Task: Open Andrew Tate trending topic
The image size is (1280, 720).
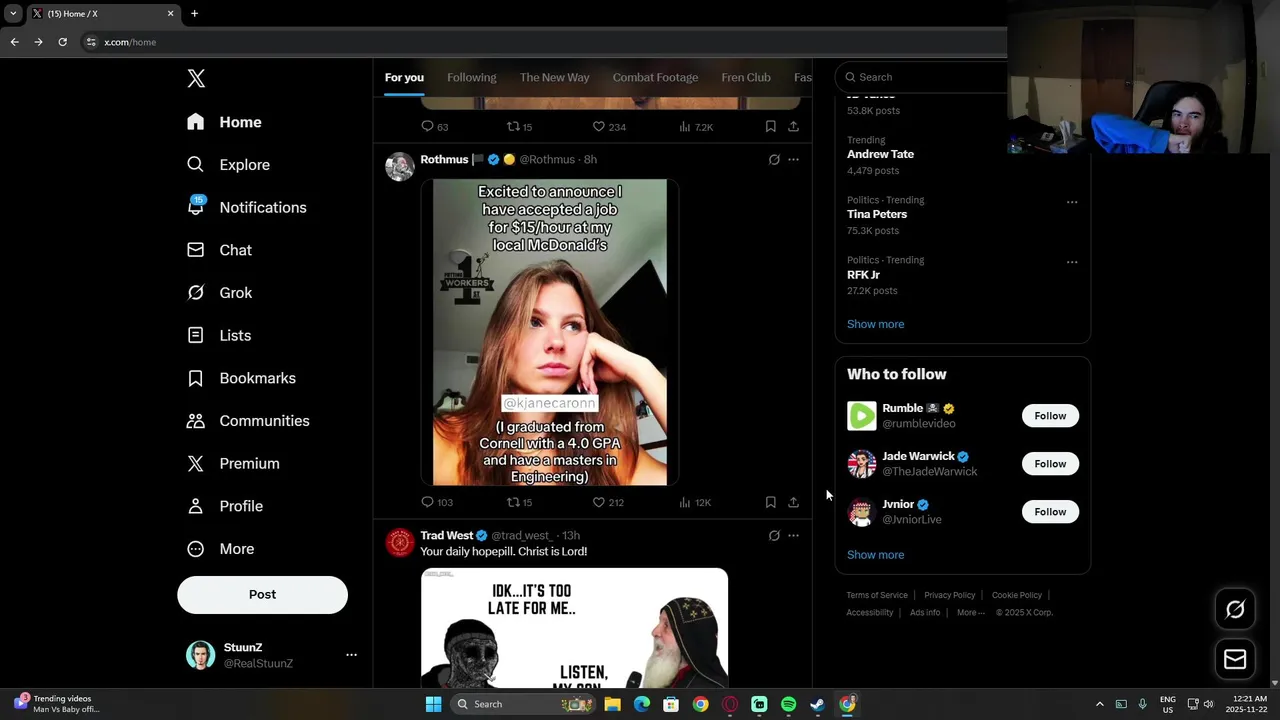Action: [x=880, y=154]
